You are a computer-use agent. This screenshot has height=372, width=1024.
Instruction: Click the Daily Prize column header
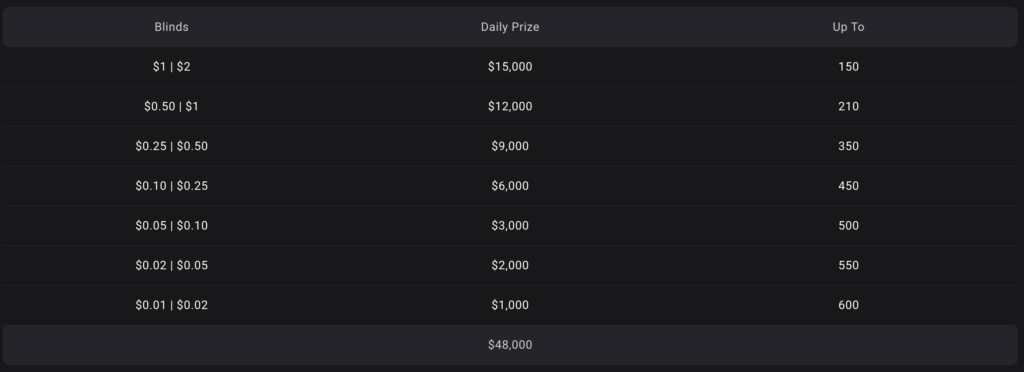510,27
